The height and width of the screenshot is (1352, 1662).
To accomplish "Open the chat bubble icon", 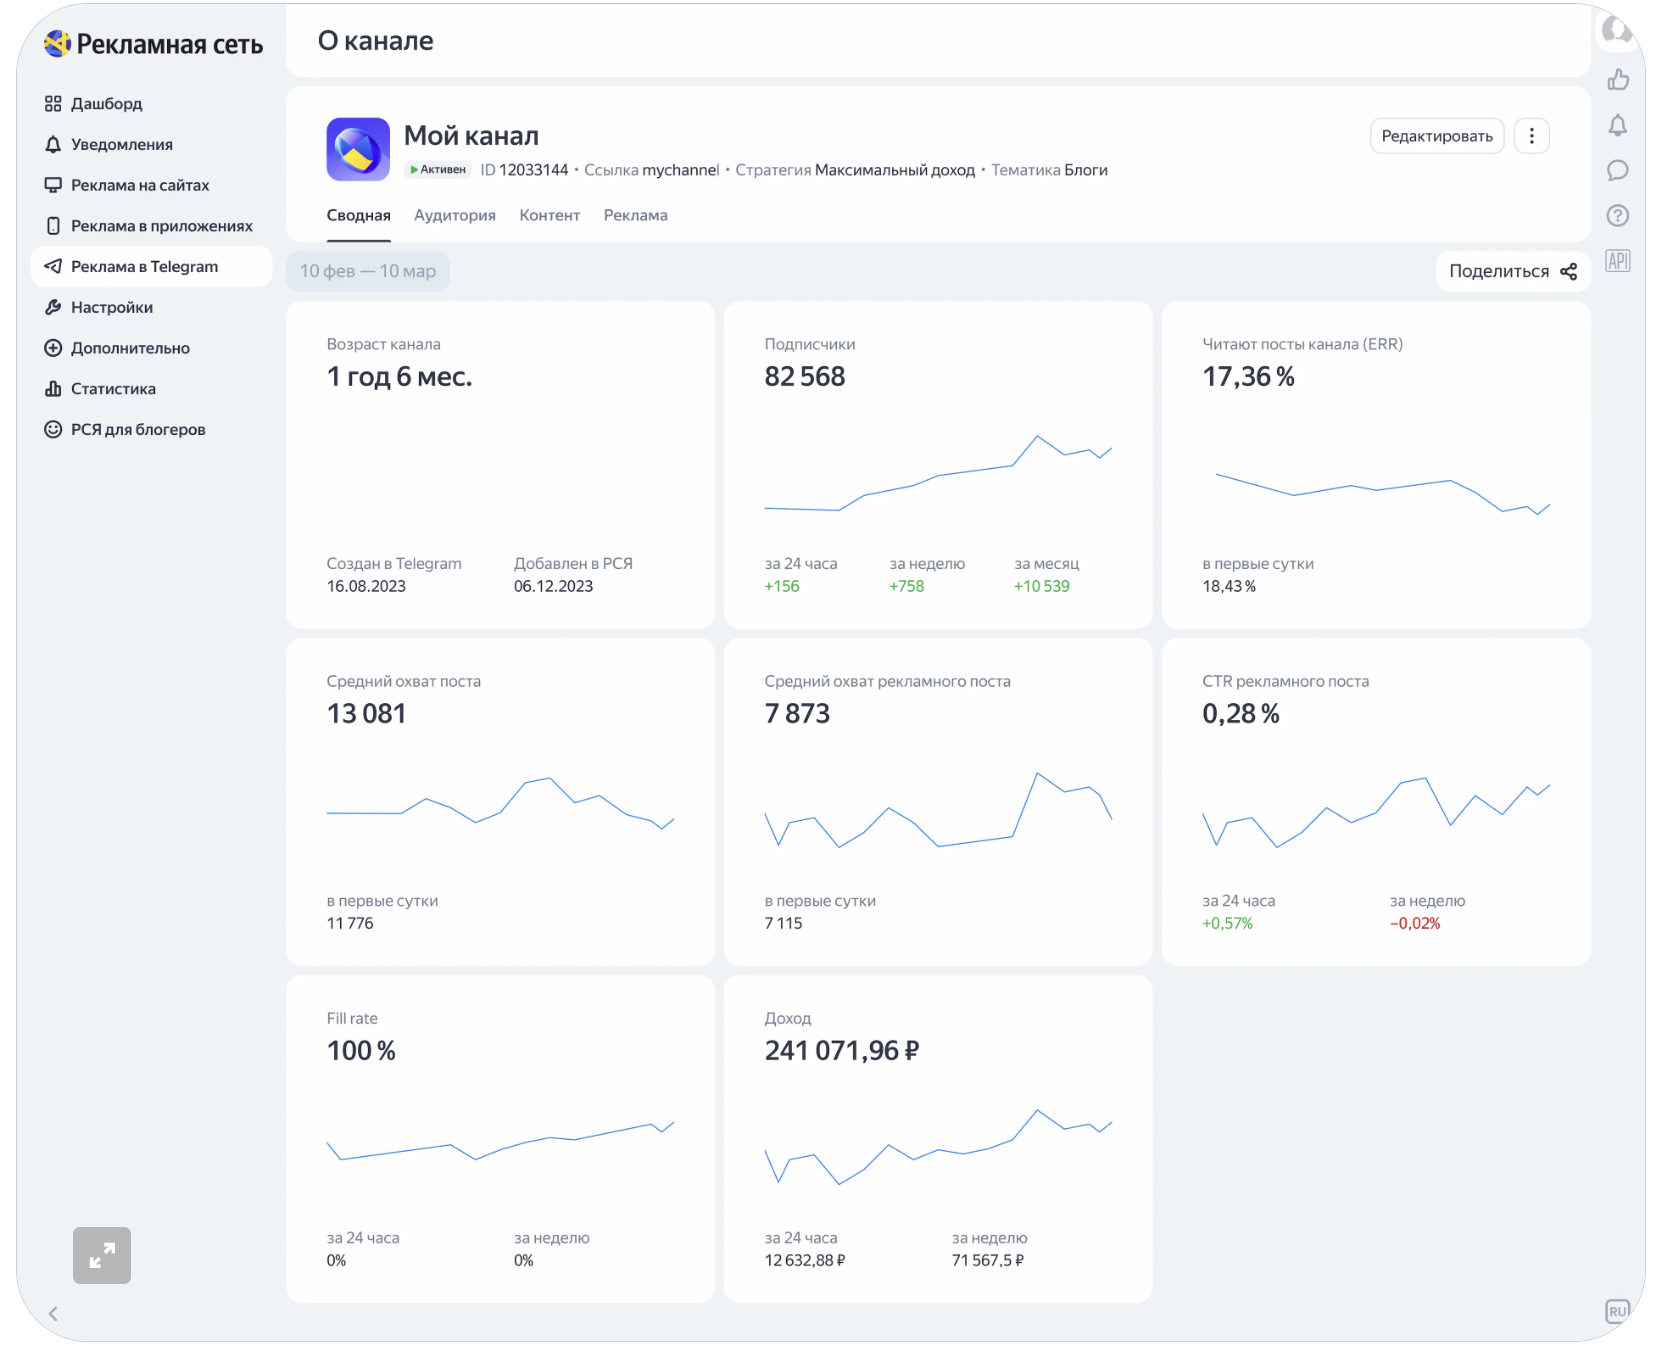I will point(1617,171).
